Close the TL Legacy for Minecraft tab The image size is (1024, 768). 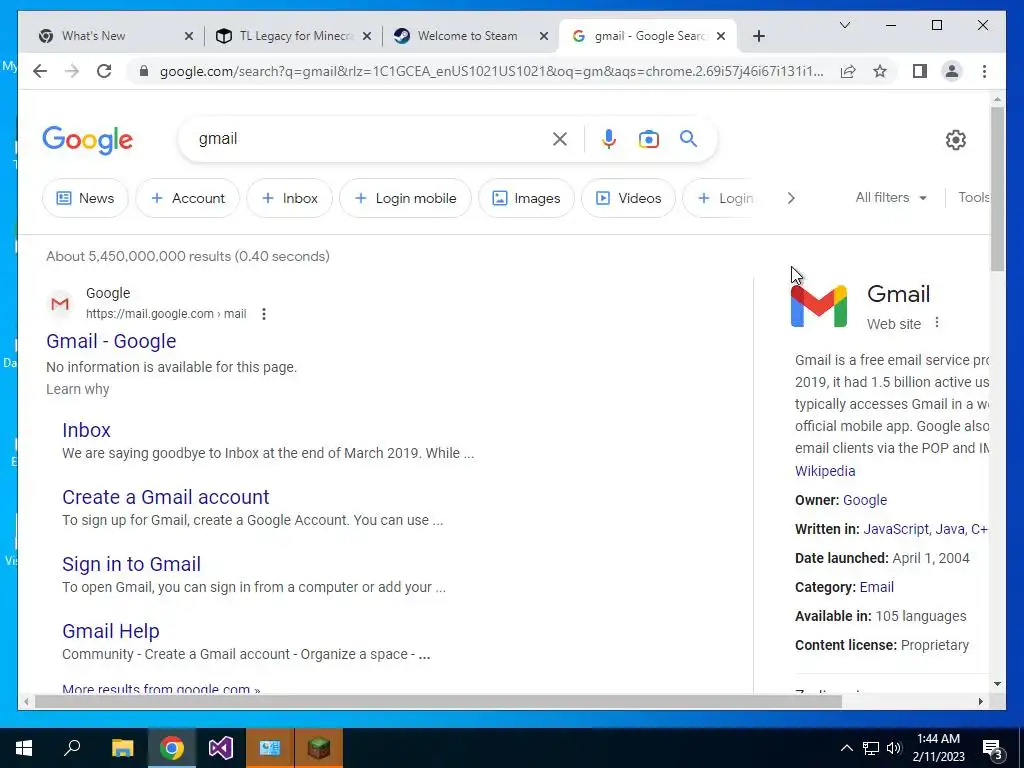[367, 36]
